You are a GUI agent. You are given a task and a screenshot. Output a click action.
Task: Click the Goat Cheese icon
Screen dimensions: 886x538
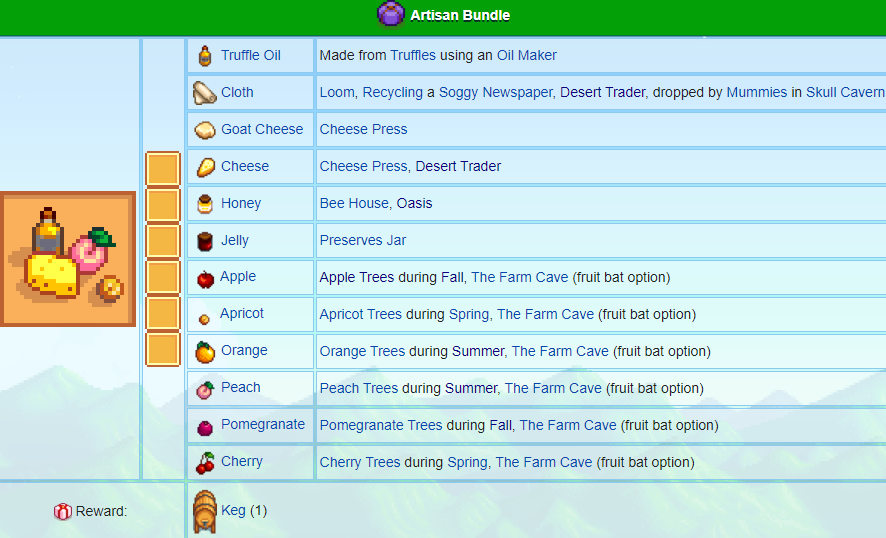(x=205, y=130)
